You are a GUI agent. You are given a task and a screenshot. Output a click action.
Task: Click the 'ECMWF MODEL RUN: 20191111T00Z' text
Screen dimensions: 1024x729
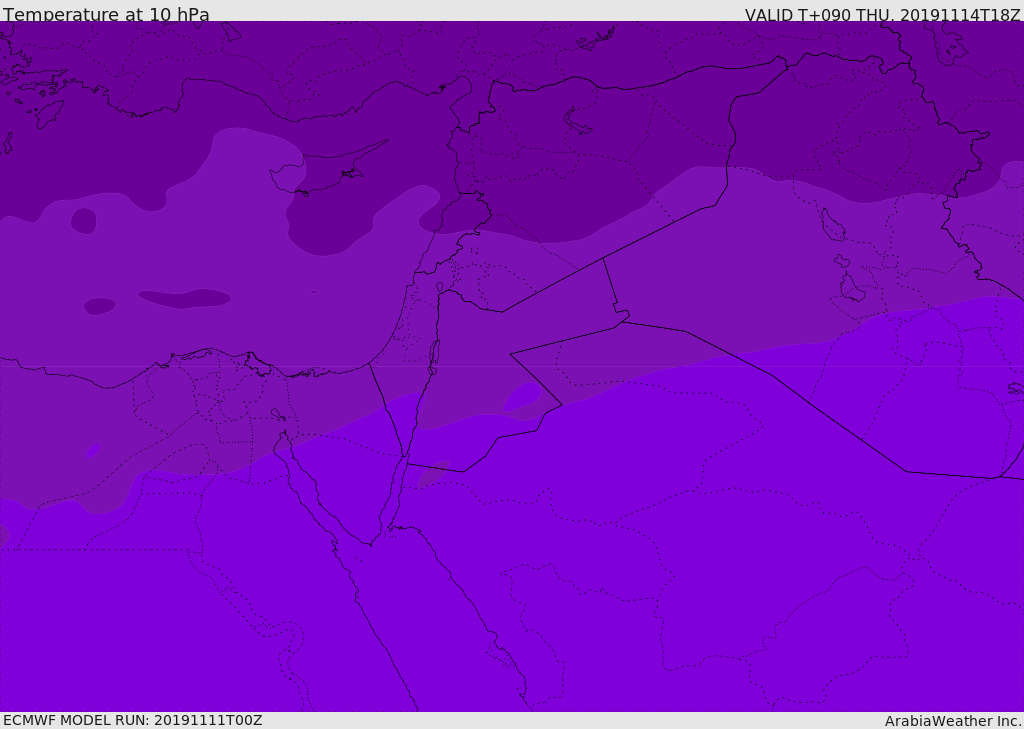[133, 720]
